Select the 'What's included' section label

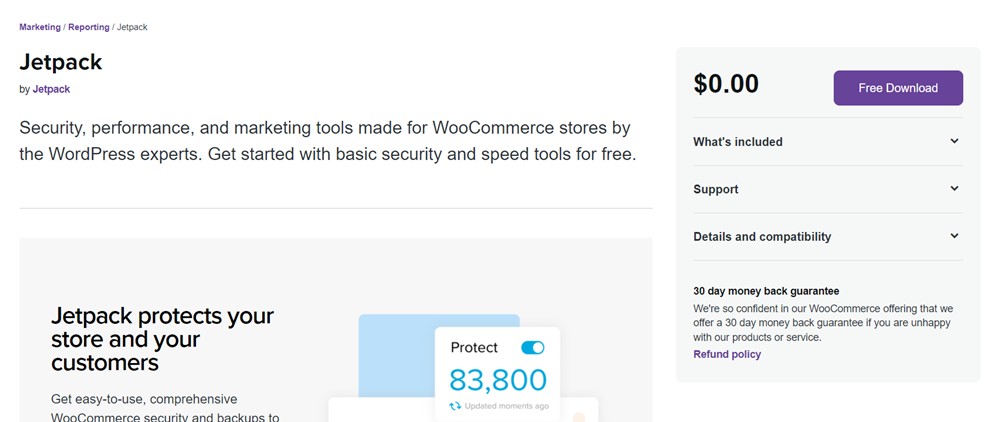[738, 142]
